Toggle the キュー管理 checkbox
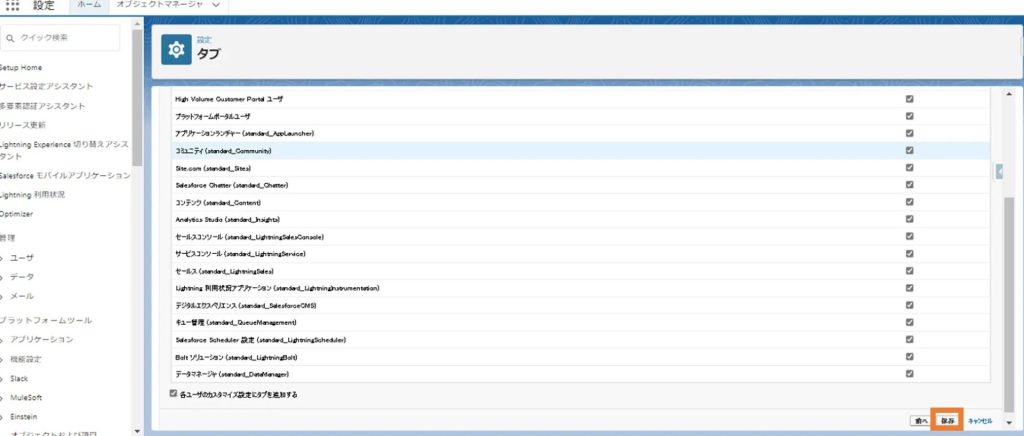The image size is (1024, 436). tap(909, 322)
